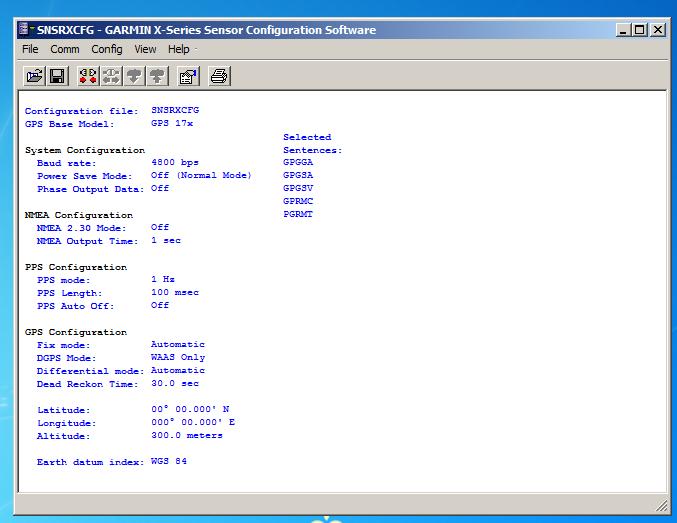
Task: Click the '4800 bps' baud rate value
Action: (175, 162)
